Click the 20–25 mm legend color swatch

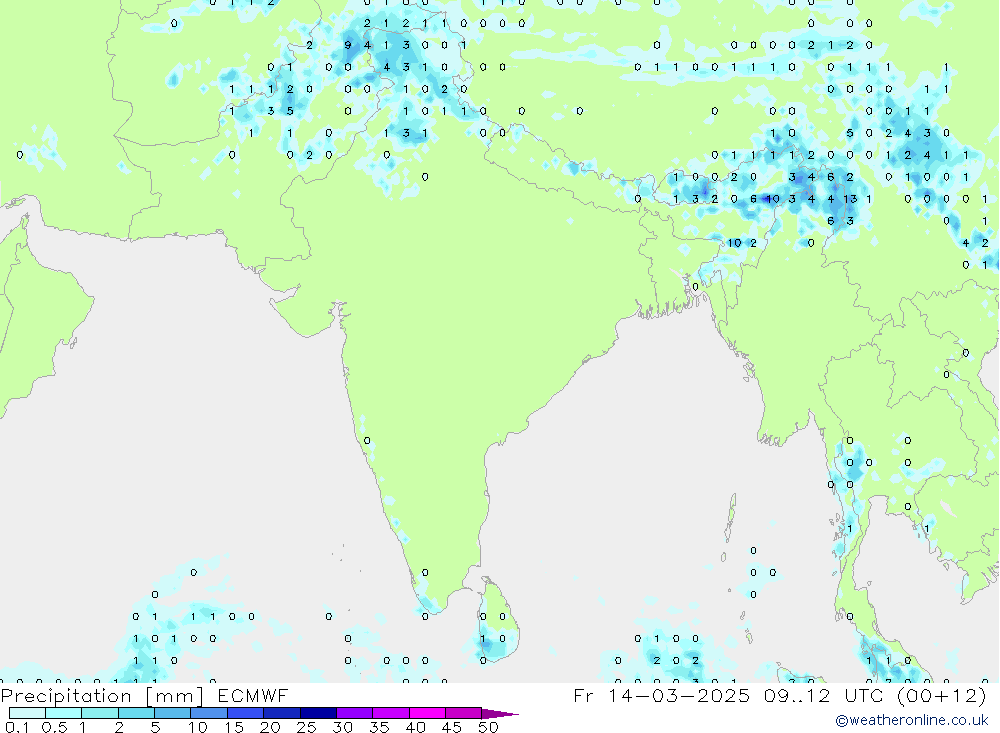(282, 713)
